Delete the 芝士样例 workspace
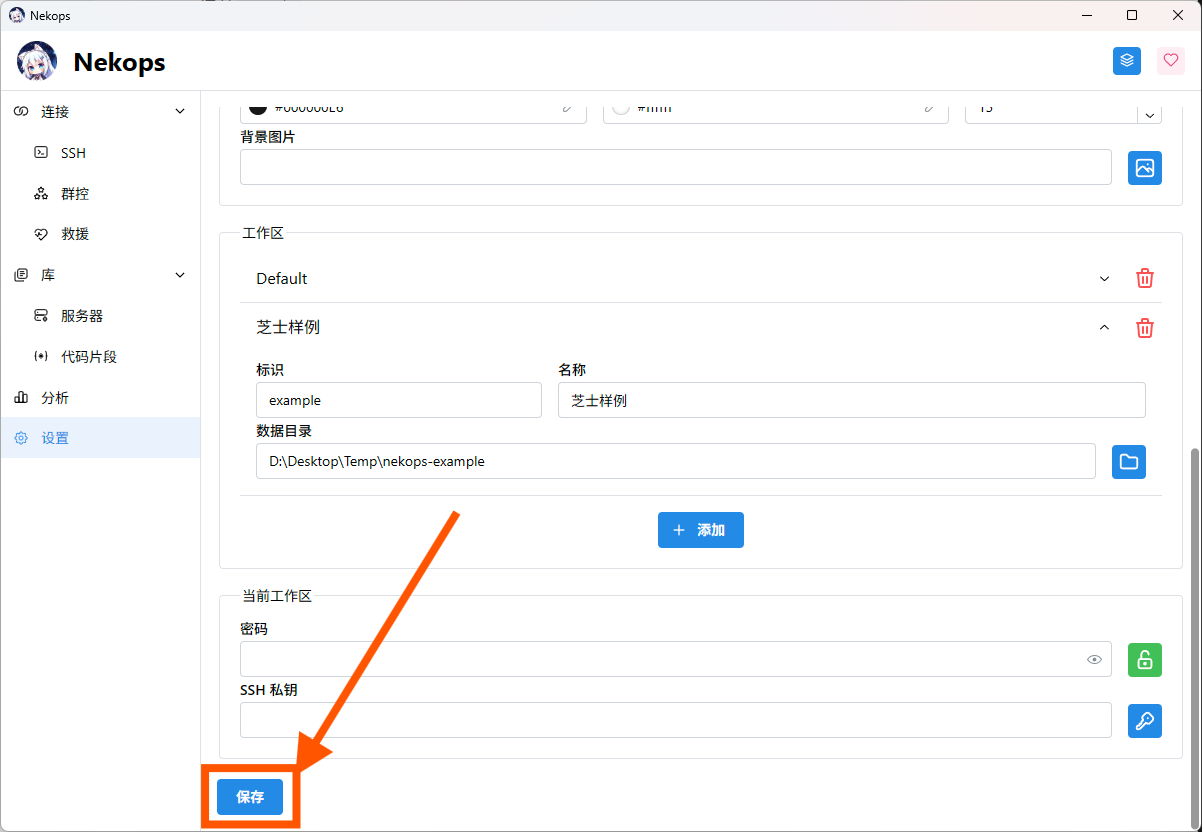 pyautogui.click(x=1145, y=328)
